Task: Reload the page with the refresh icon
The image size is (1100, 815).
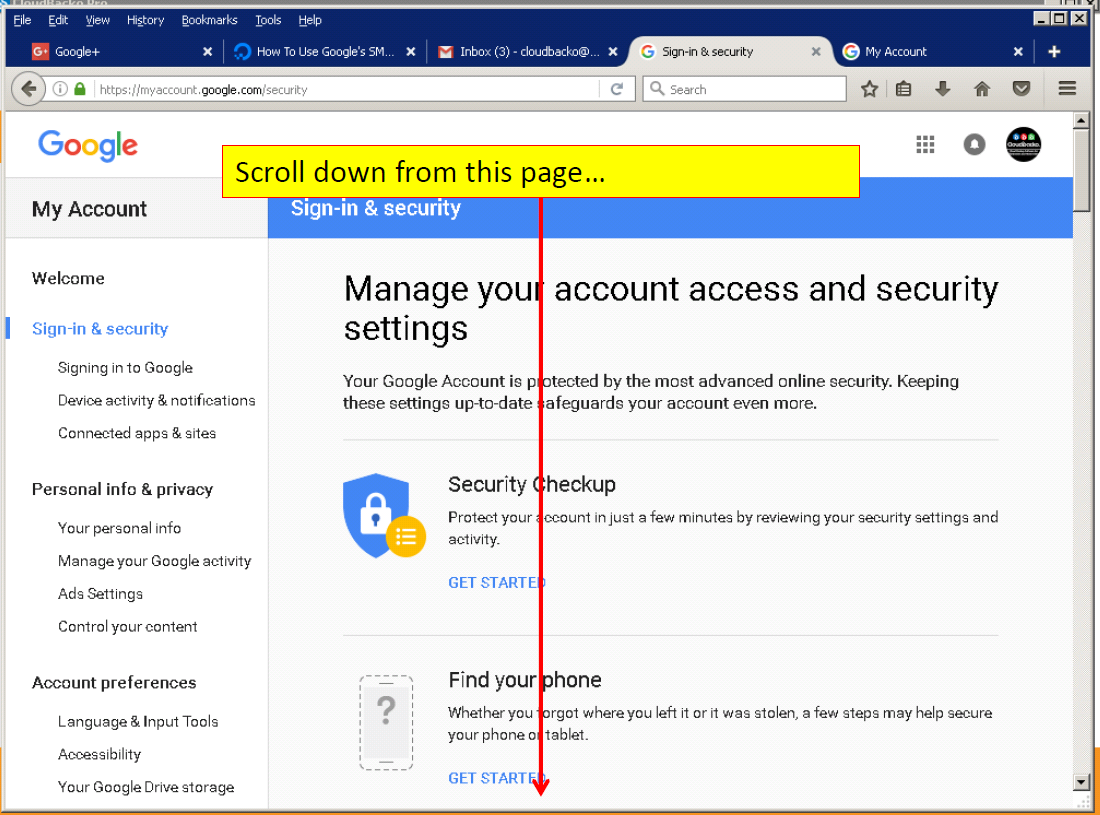Action: click(x=617, y=89)
